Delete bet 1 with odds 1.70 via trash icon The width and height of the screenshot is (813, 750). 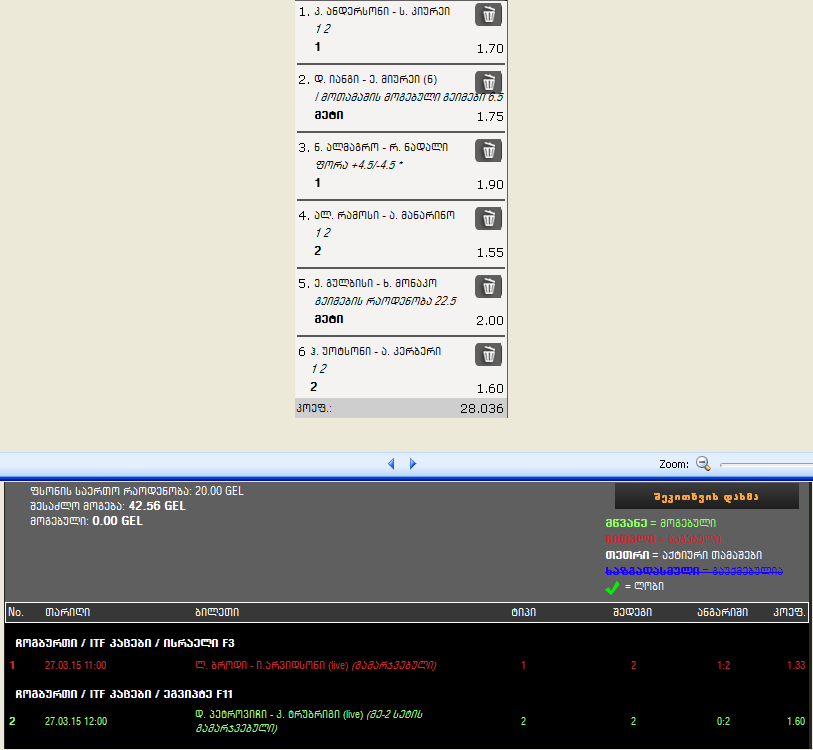pyautogui.click(x=488, y=15)
